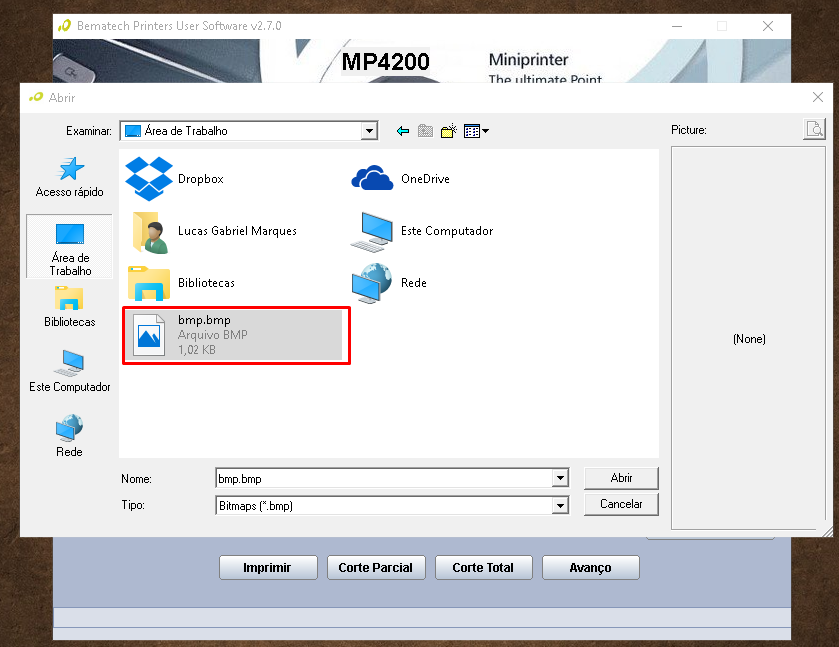Open Bibliotecas in the left places bar
This screenshot has width=839, height=647.
[x=70, y=307]
